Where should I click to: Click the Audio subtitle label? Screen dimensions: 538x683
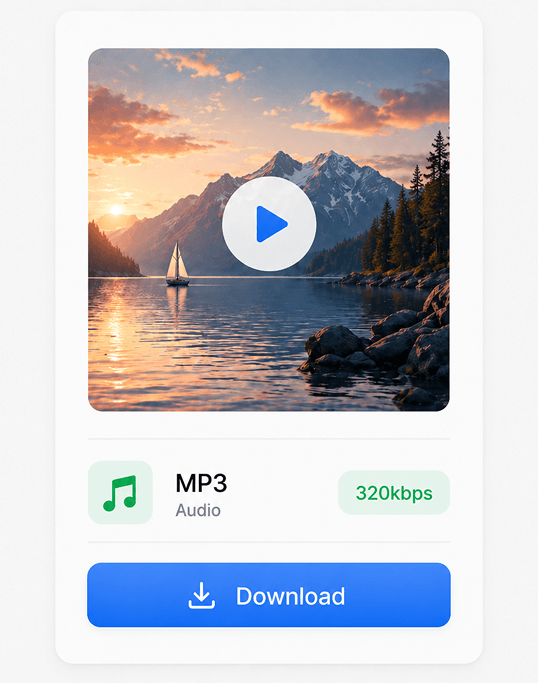(198, 510)
